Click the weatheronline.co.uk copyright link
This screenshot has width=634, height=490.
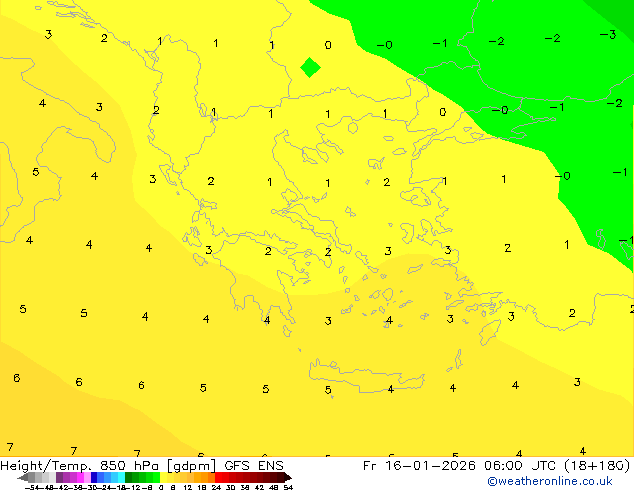pos(549,481)
